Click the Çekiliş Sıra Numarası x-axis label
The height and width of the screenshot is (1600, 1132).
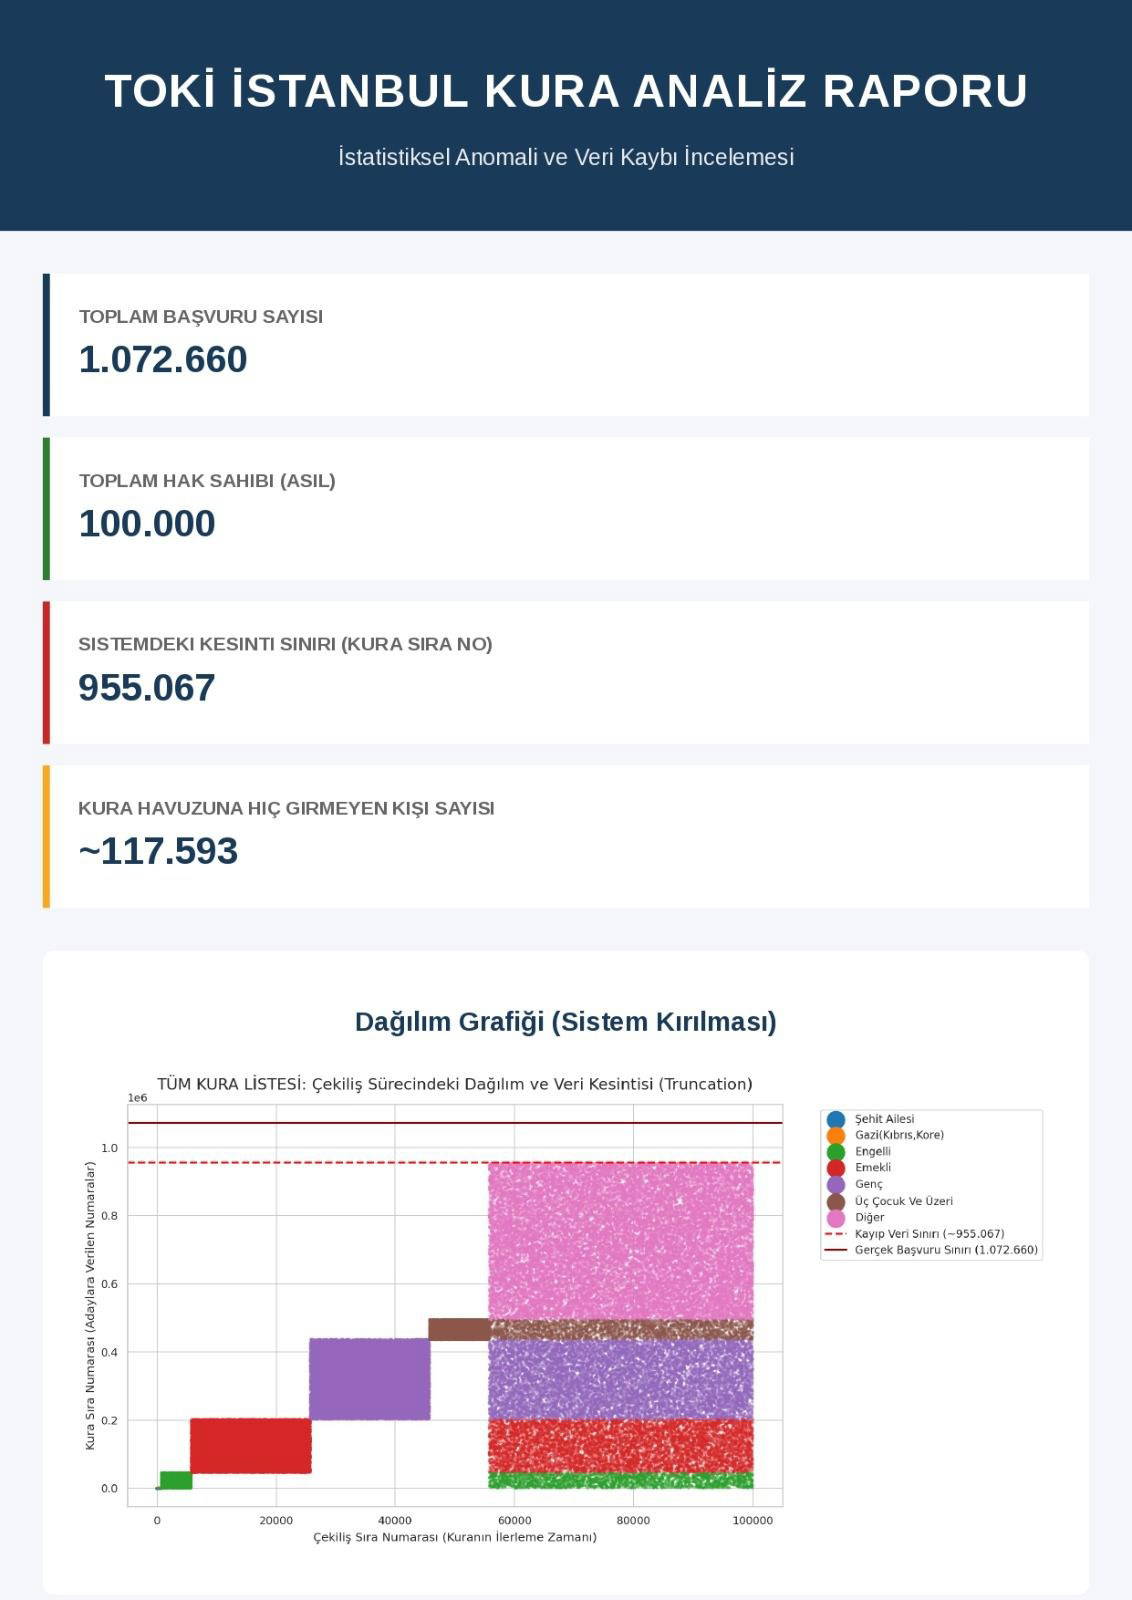pos(454,1537)
